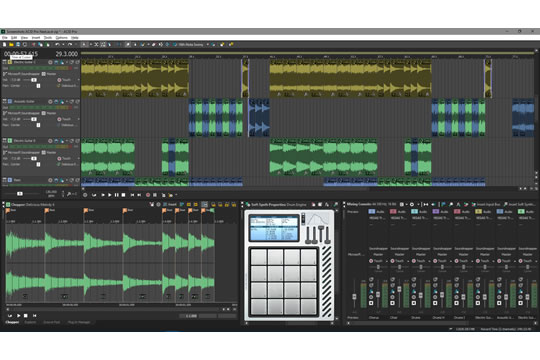Toggle Touch automation circle on Chorus channel
This screenshot has width=540, height=360.
pos(371,261)
